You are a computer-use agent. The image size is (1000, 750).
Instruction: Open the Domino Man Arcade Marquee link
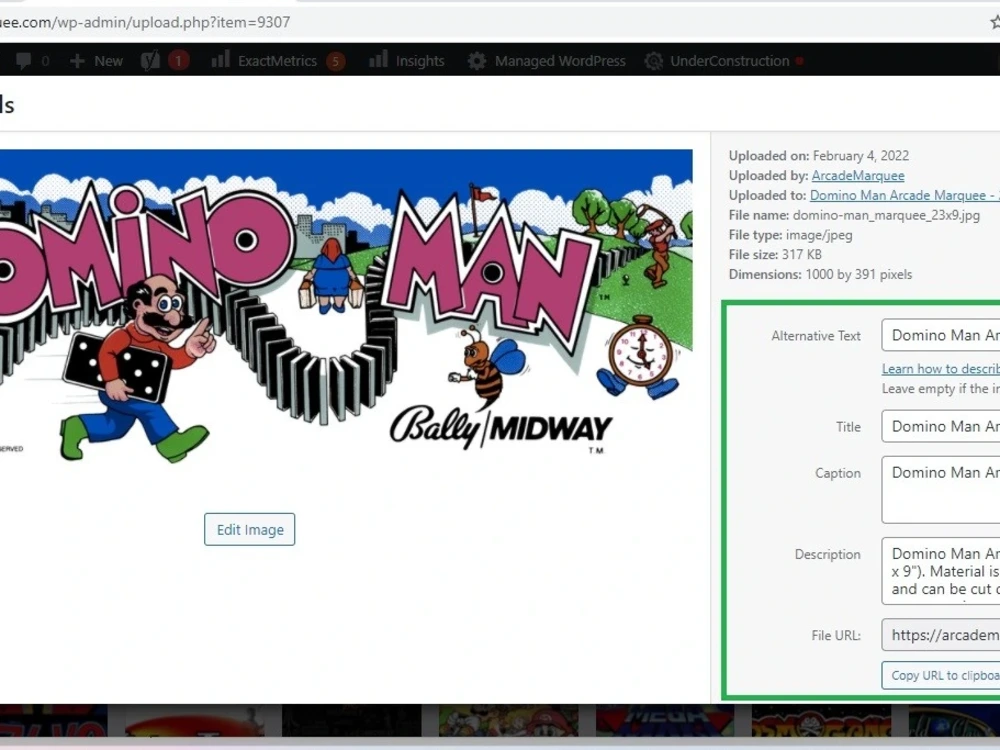coord(905,195)
